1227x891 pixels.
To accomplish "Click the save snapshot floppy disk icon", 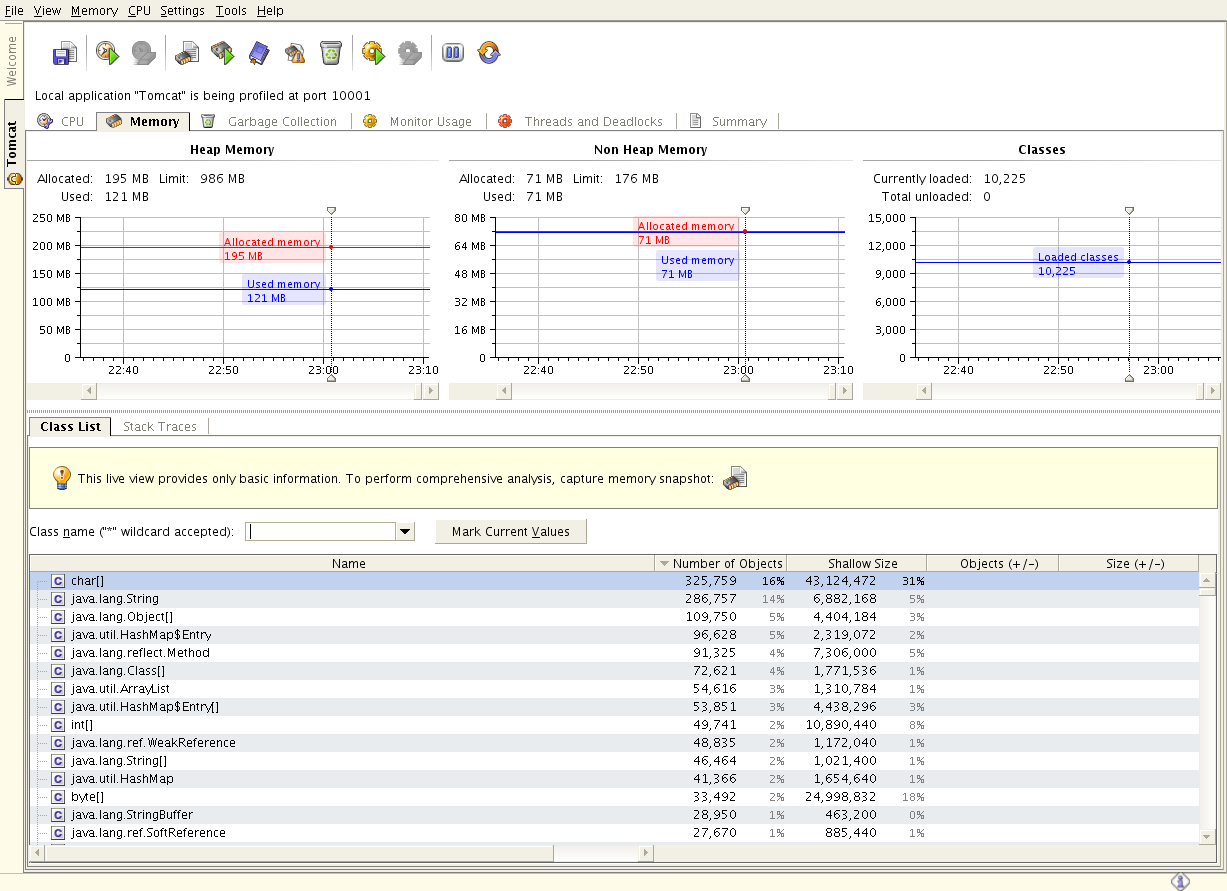I will pos(65,53).
